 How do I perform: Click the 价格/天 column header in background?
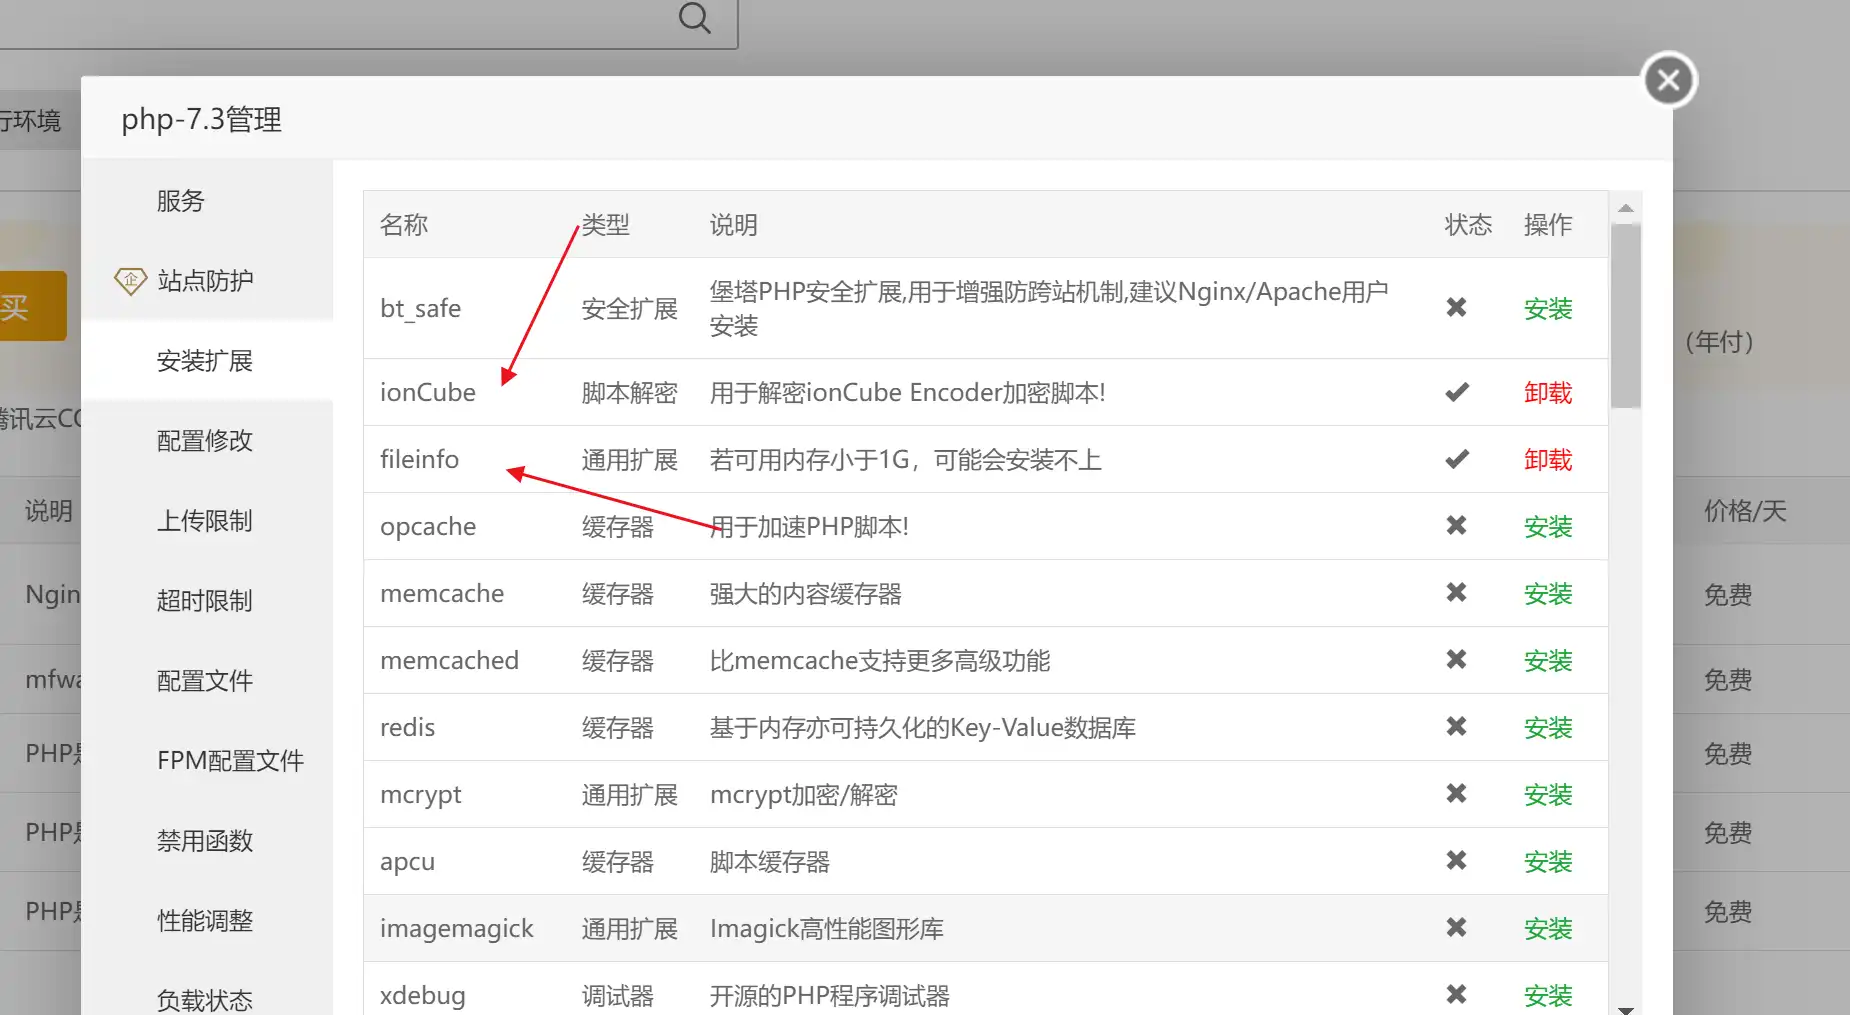(1745, 511)
